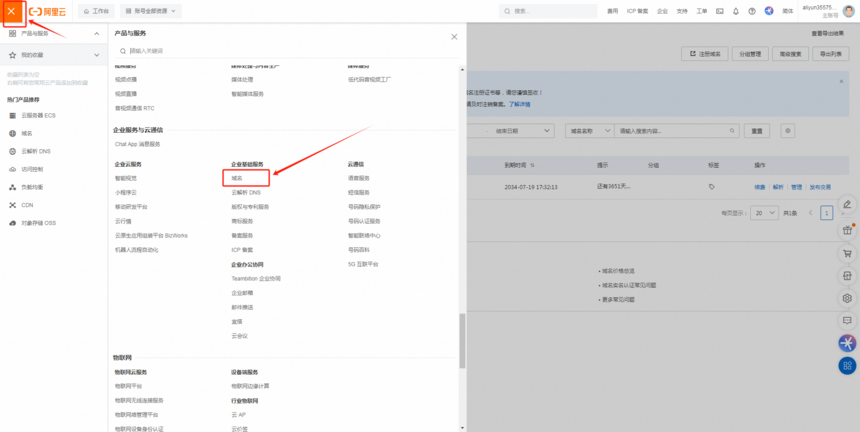Click the blue AI assistant icon in header
Viewport: 860px width, 432px height.
769,11
